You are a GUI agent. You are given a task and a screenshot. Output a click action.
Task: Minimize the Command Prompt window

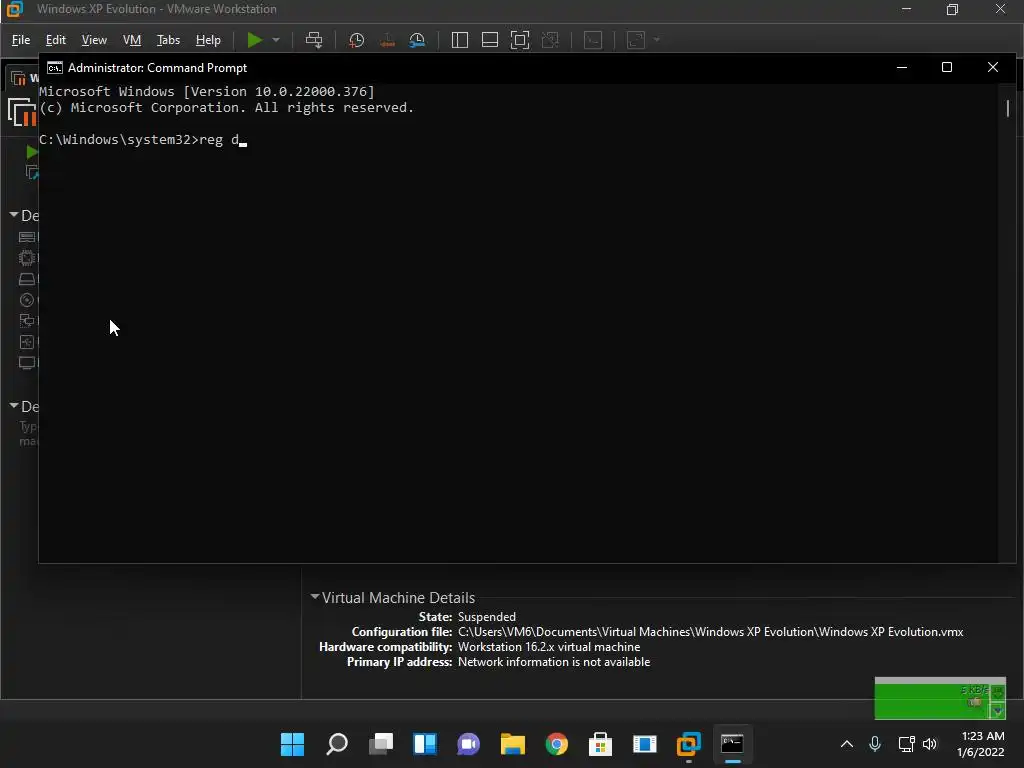[x=902, y=67]
